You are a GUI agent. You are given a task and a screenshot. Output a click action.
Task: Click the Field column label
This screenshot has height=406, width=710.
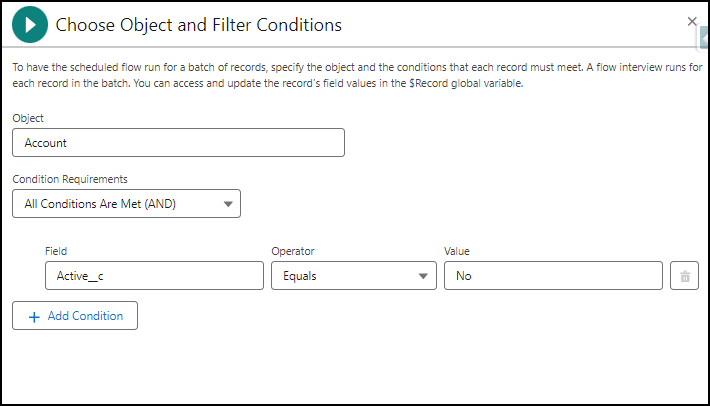pos(56,251)
